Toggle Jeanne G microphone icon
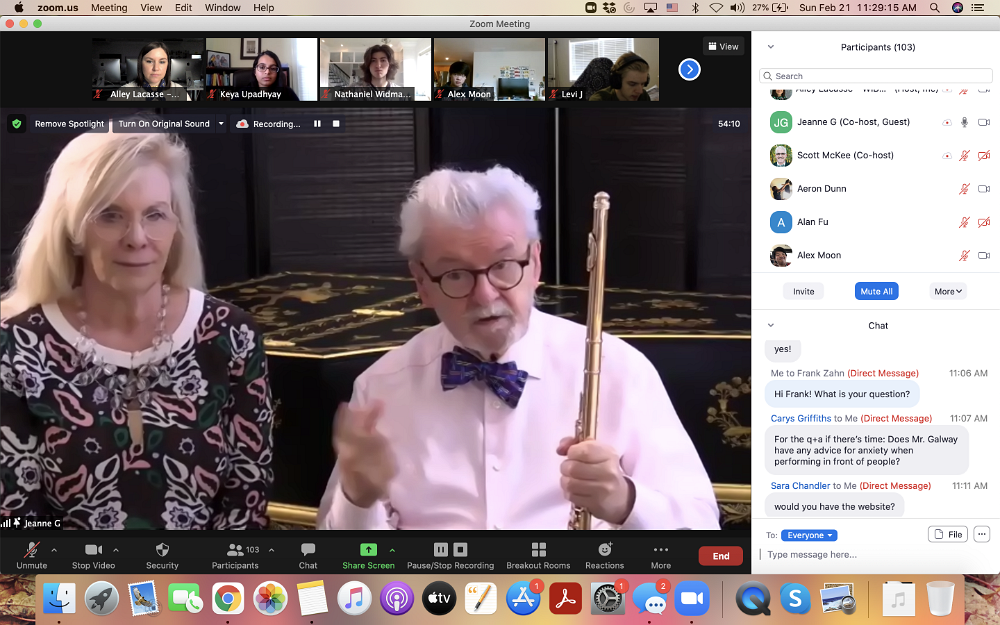This screenshot has width=1000, height=625. click(964, 122)
